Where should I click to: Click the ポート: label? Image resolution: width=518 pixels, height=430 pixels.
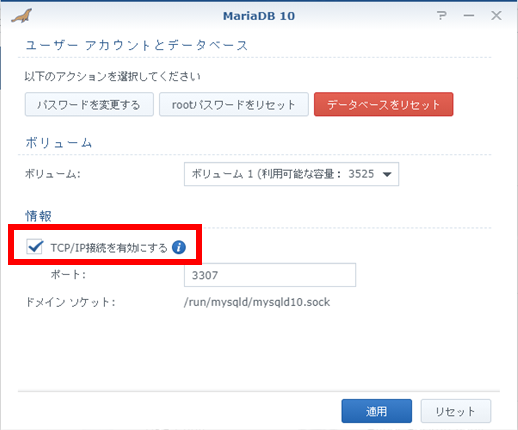pyautogui.click(x=68, y=275)
